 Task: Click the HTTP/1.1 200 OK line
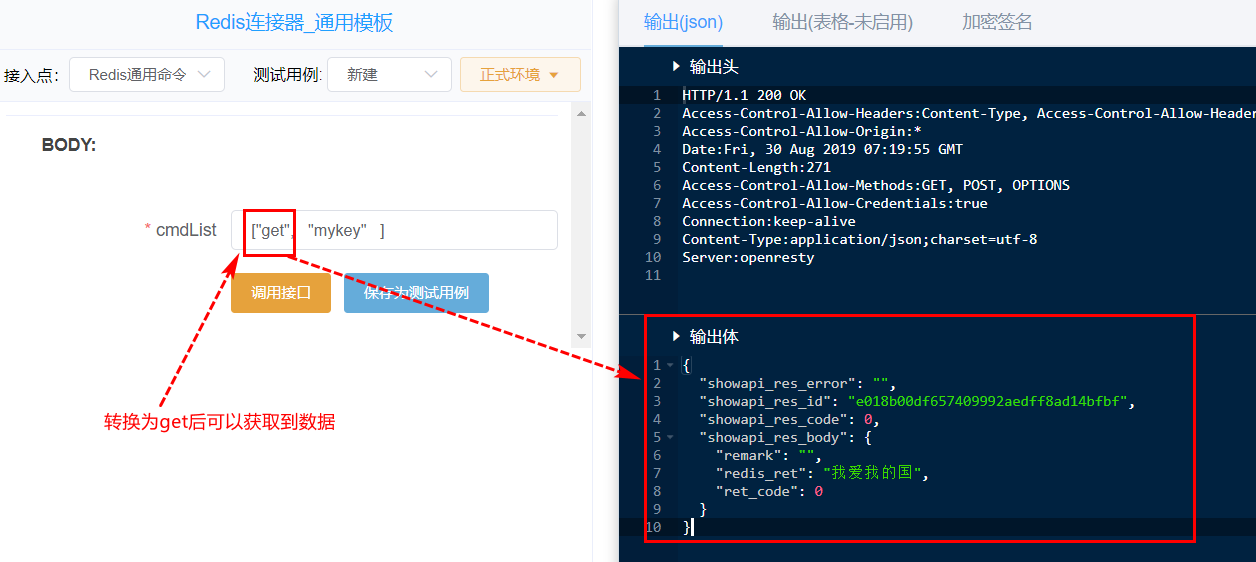point(744,95)
